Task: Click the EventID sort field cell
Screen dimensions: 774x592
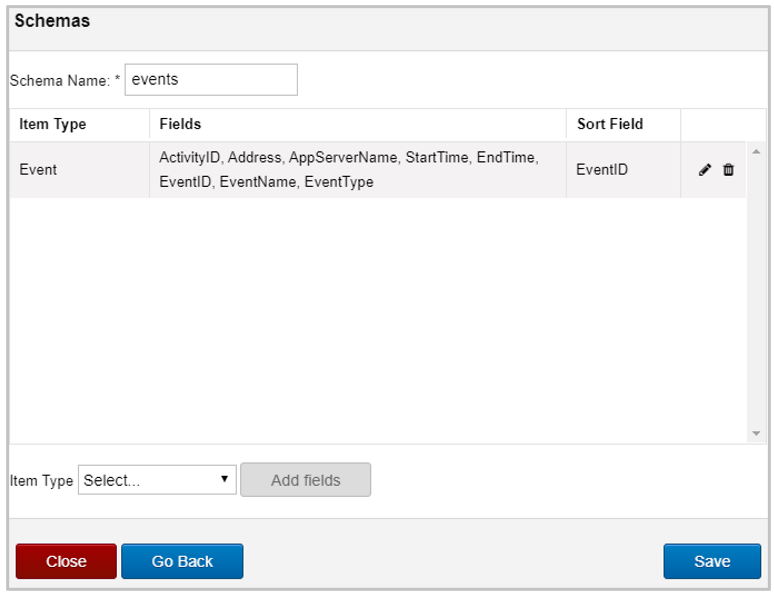Action: pos(623,170)
